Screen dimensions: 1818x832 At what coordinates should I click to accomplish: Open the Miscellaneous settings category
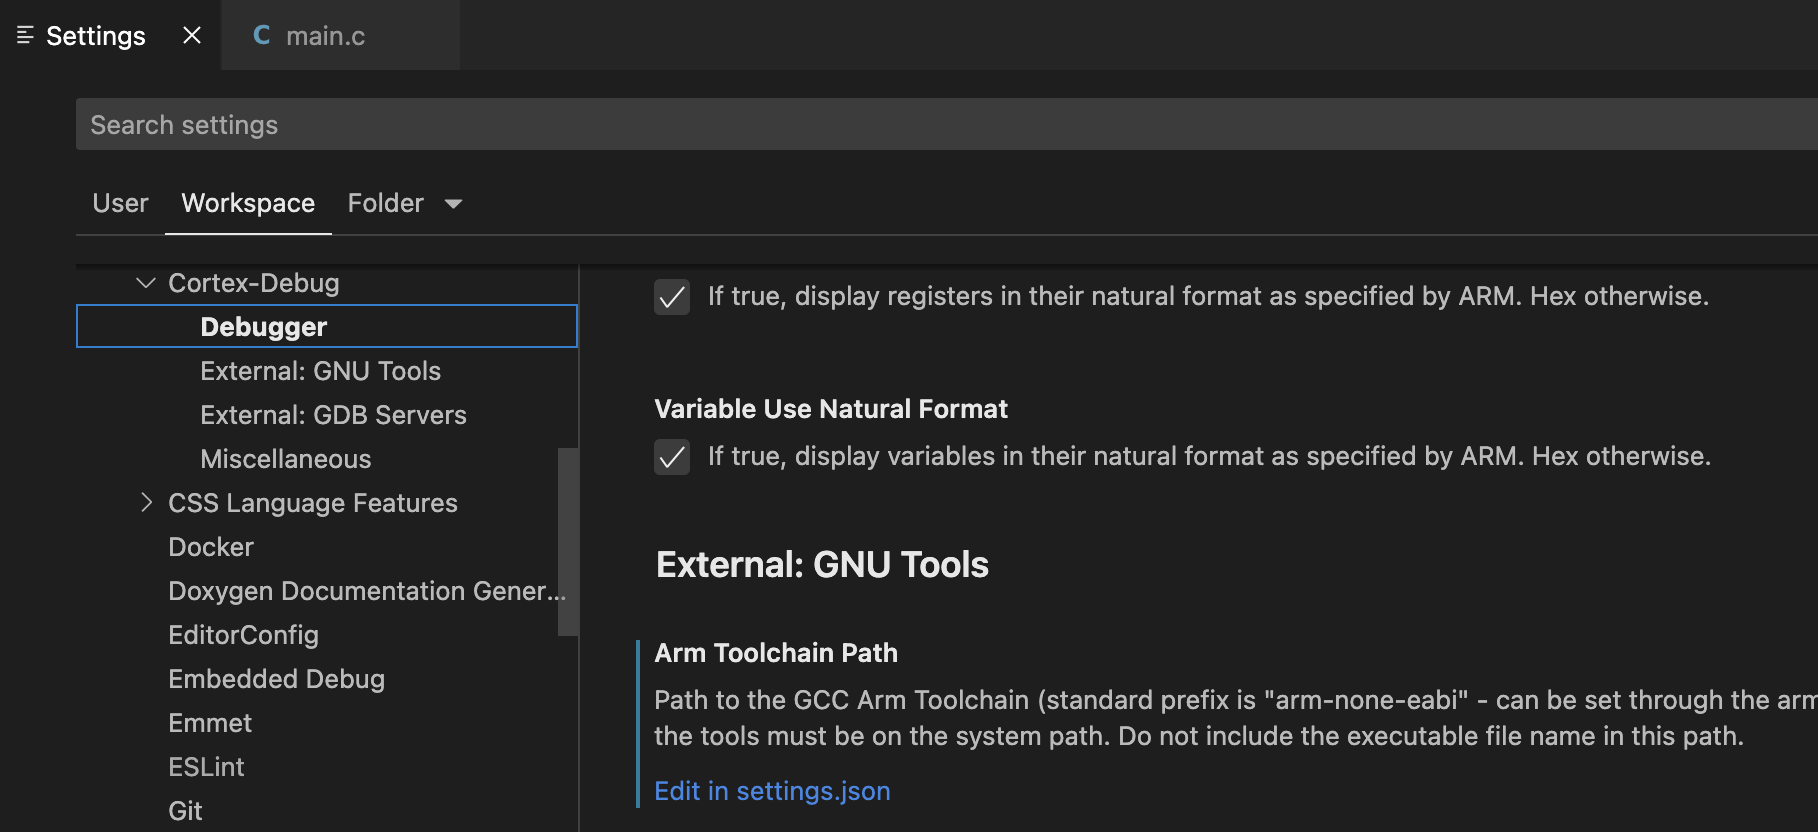pos(286,459)
